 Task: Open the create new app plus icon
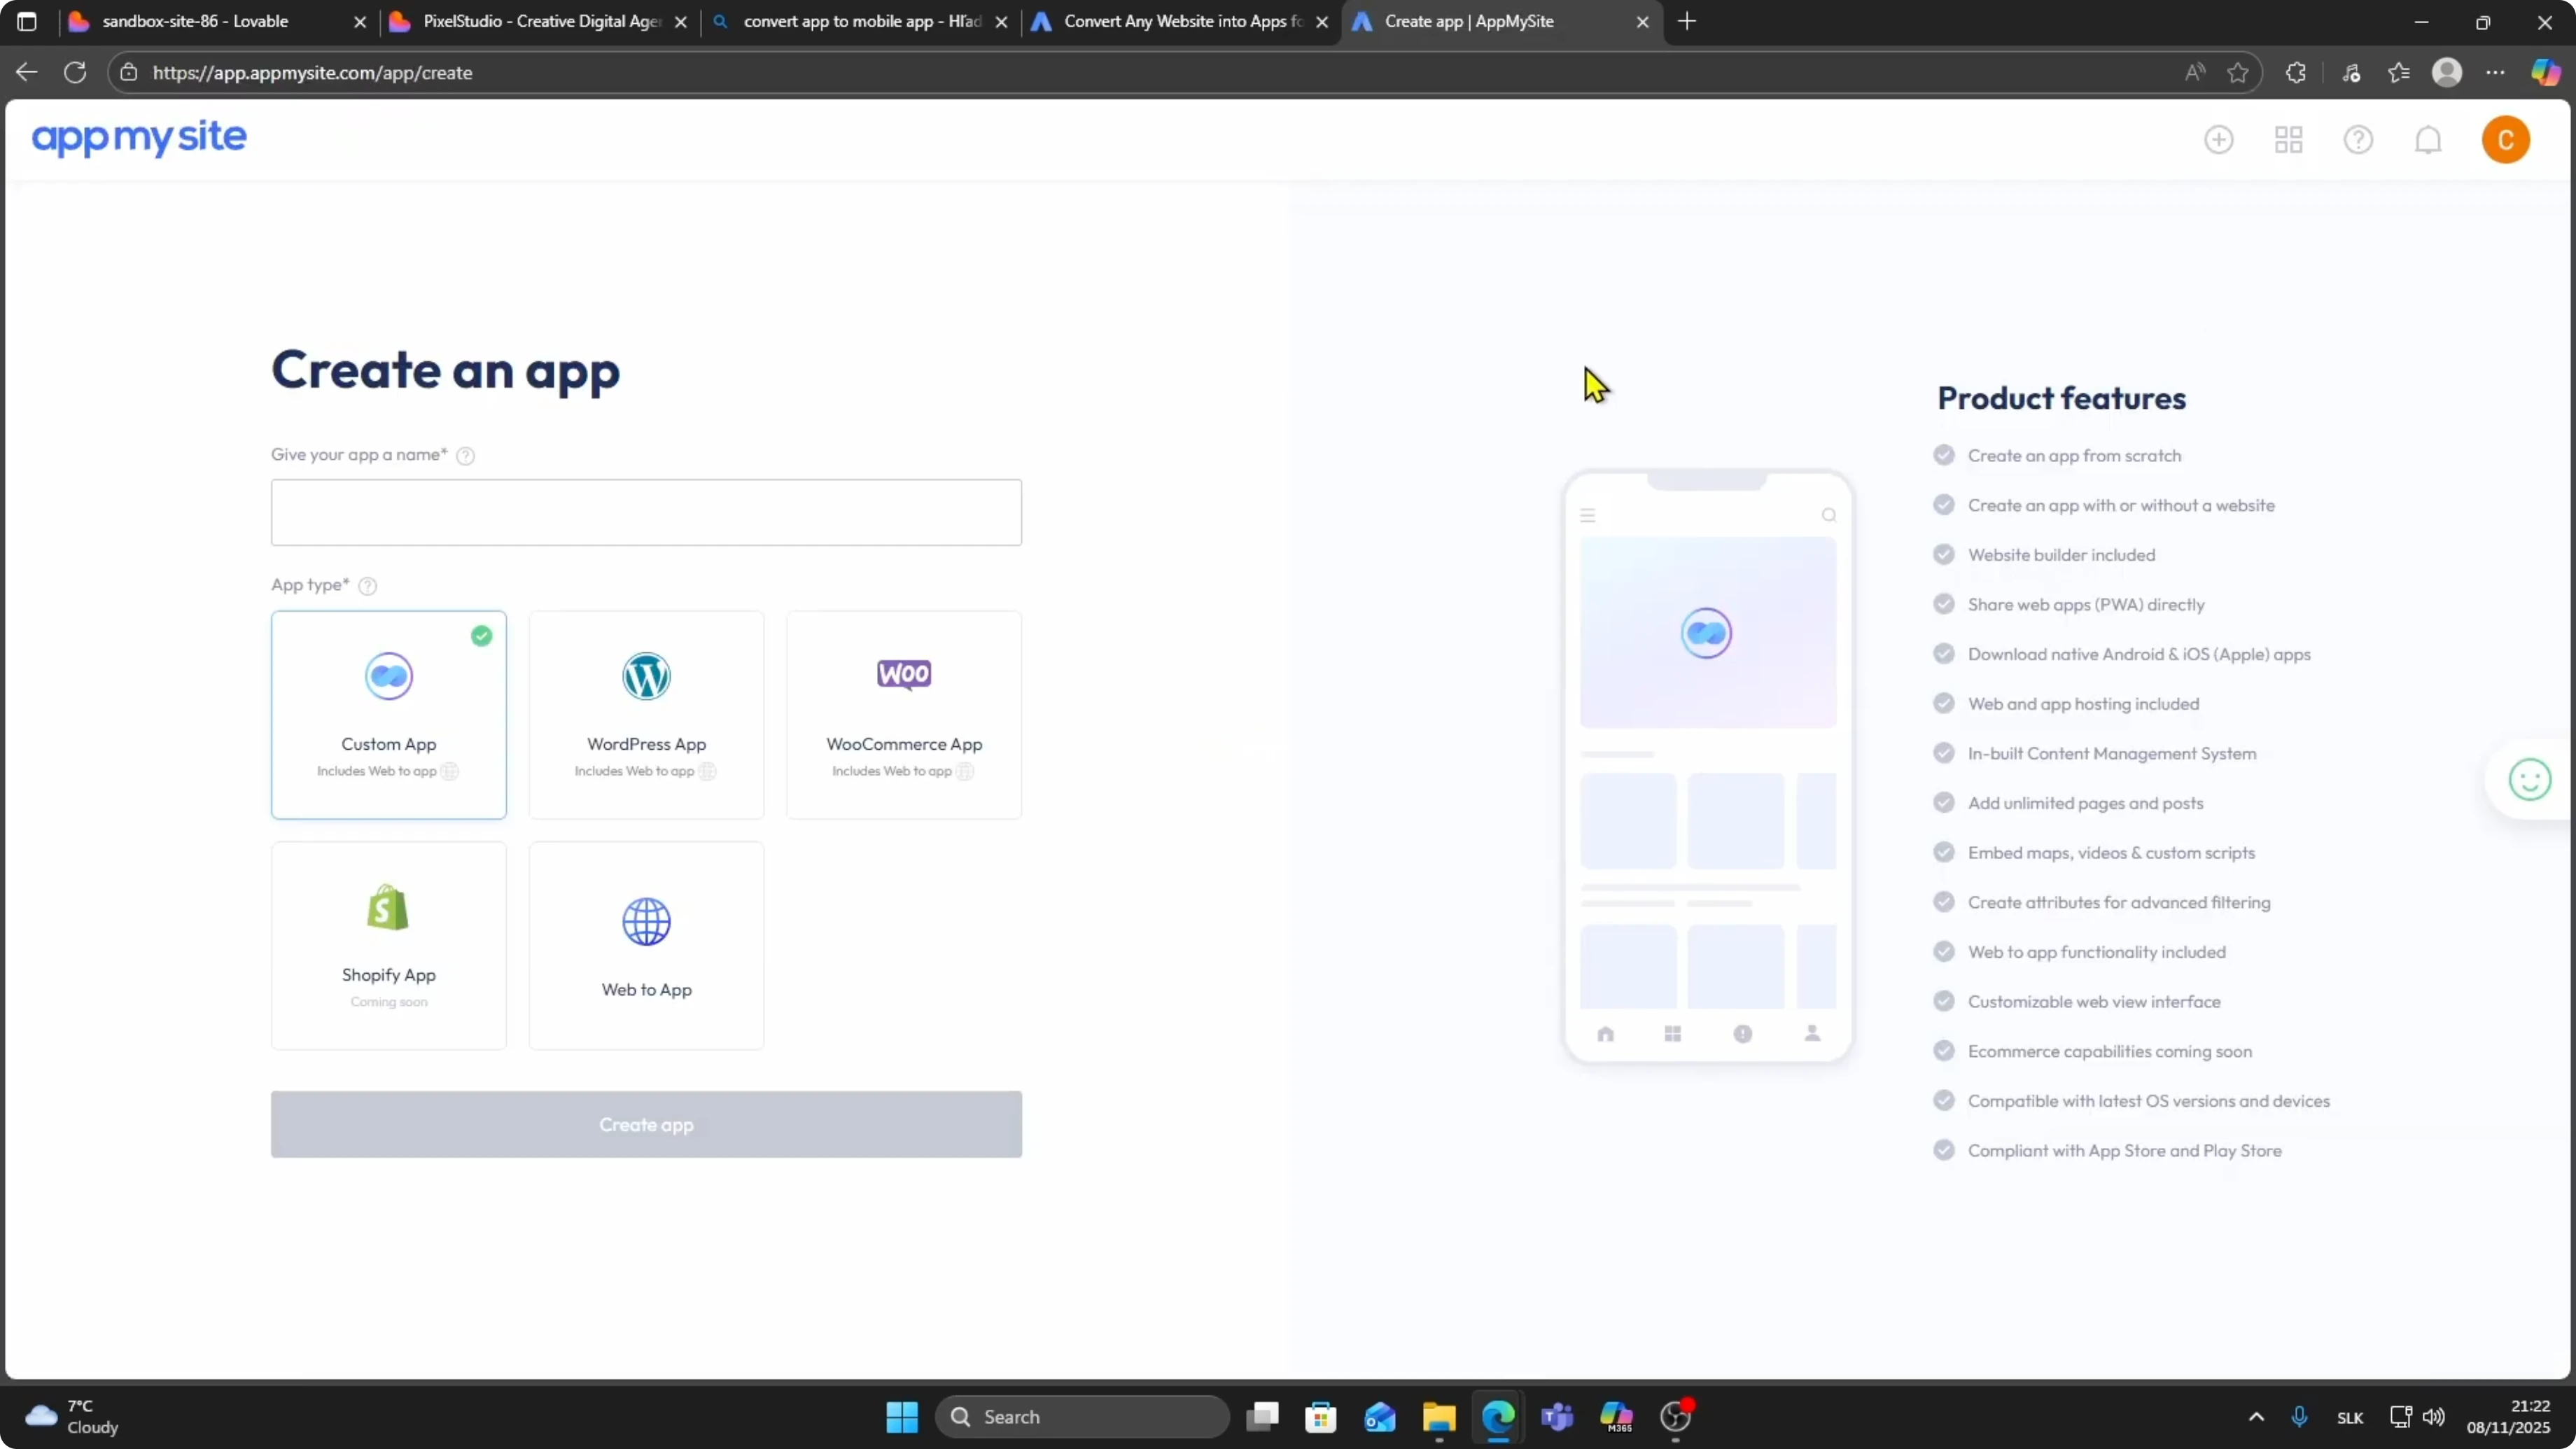(x=2218, y=139)
